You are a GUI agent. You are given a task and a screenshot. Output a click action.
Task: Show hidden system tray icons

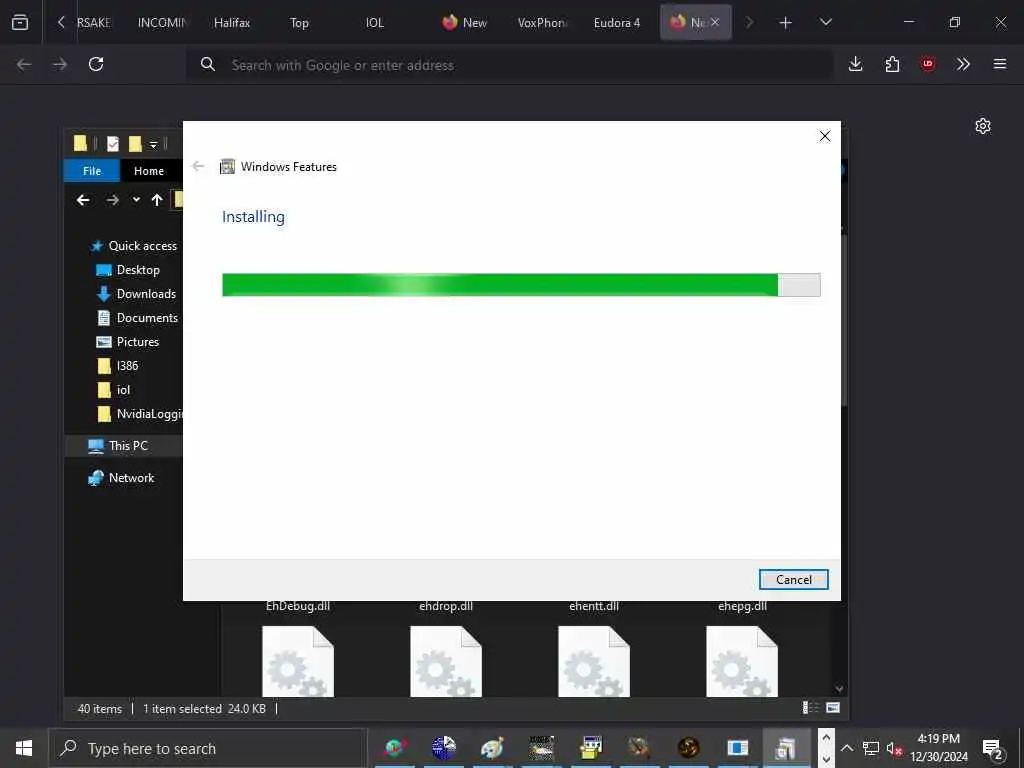coord(846,748)
